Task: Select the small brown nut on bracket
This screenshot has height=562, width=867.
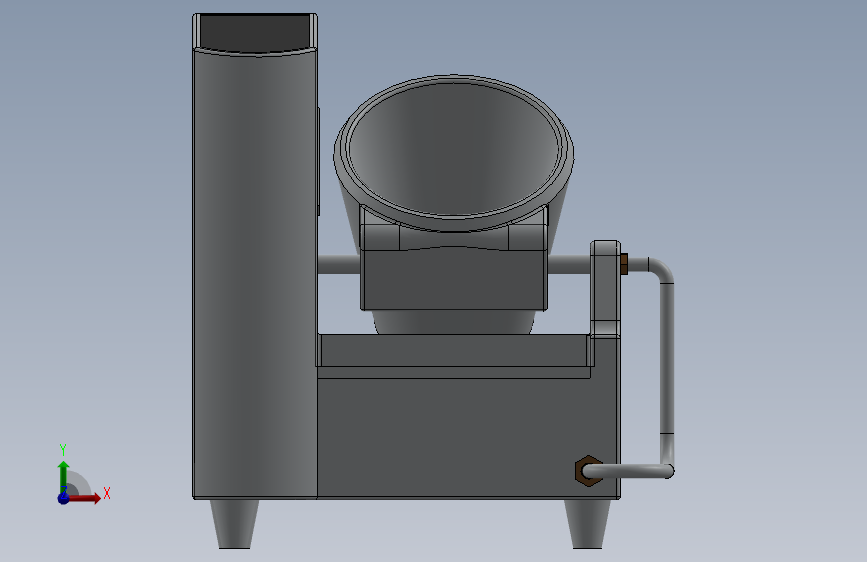Action: click(624, 264)
